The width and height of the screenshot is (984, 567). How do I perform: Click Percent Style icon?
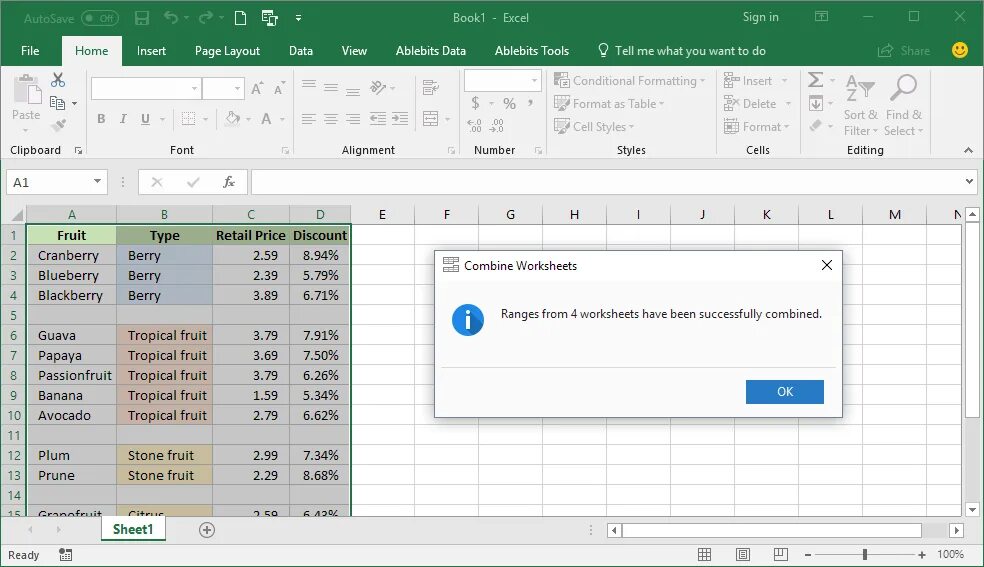(x=510, y=103)
